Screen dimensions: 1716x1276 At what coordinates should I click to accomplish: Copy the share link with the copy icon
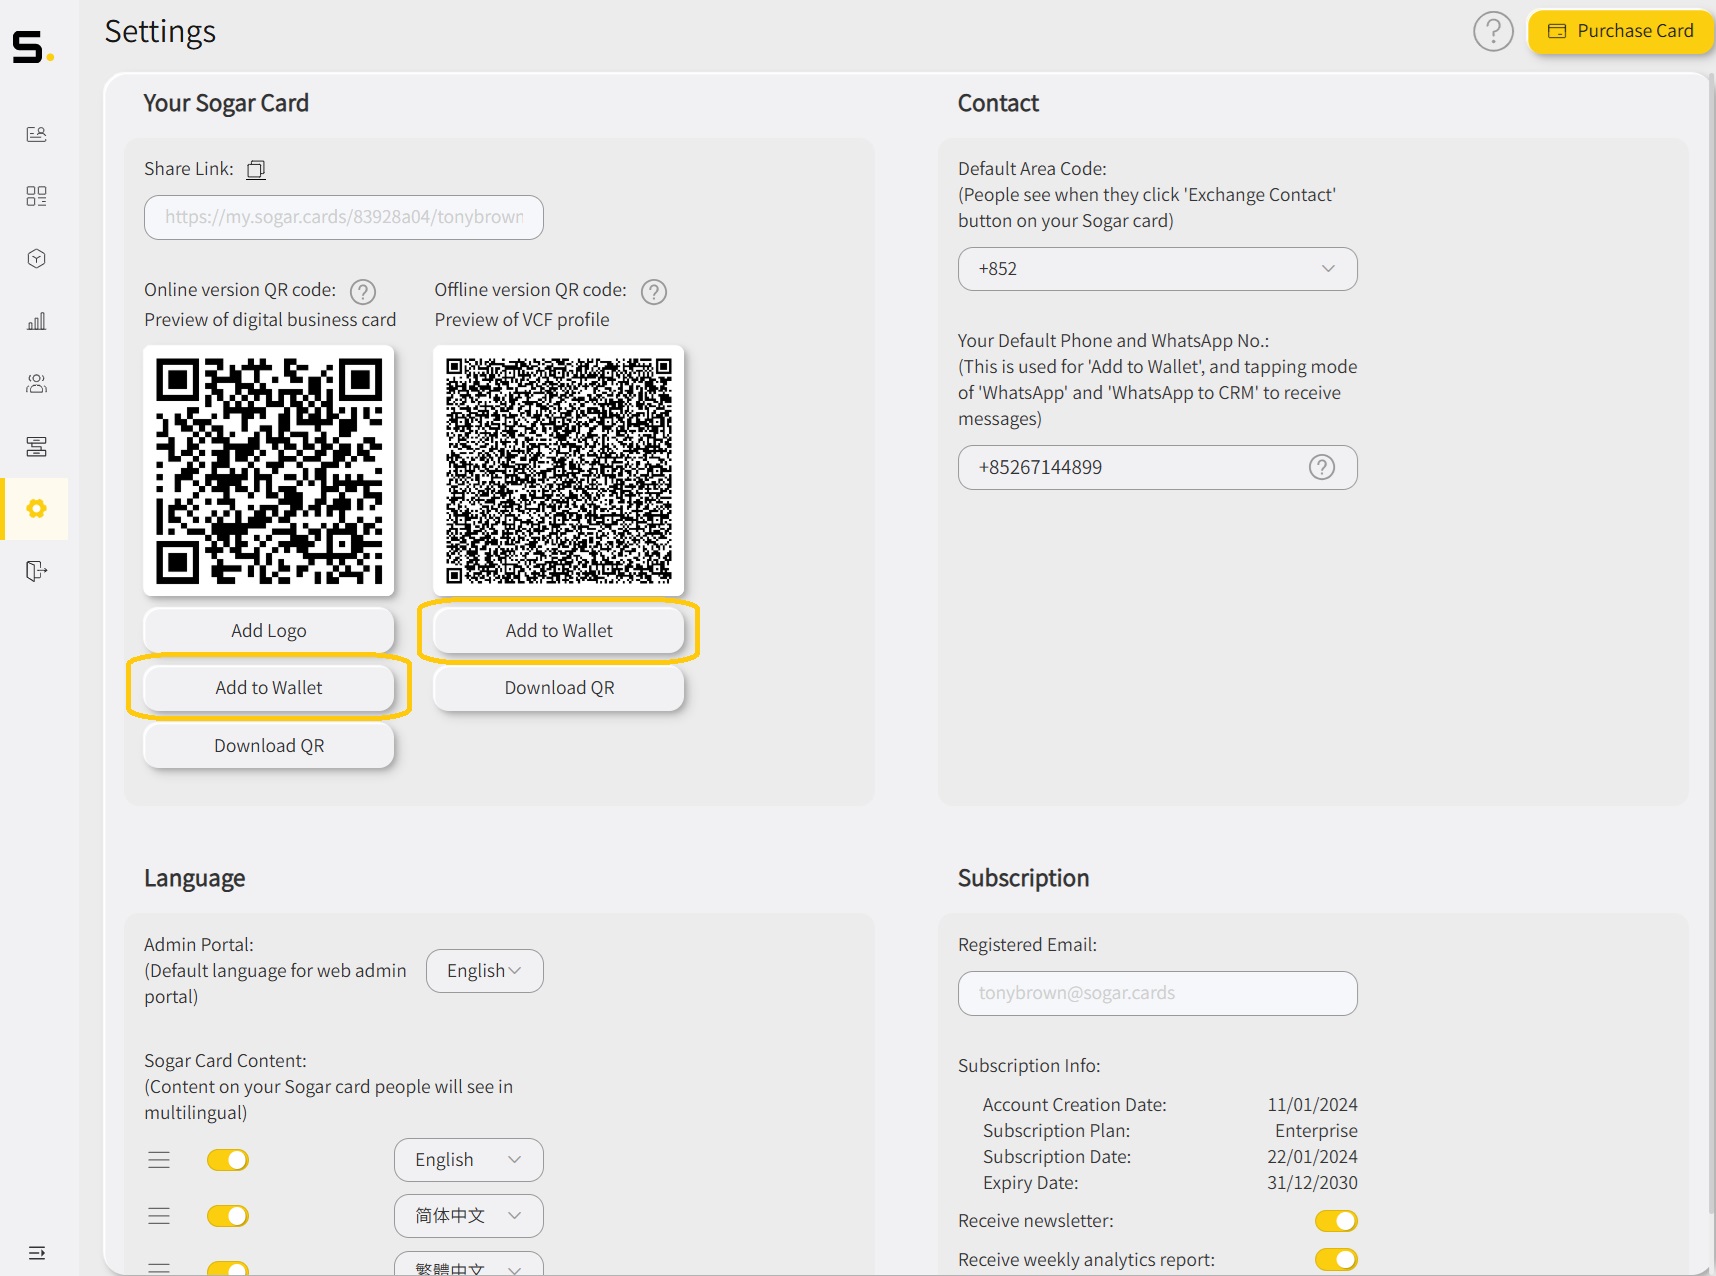click(x=256, y=169)
